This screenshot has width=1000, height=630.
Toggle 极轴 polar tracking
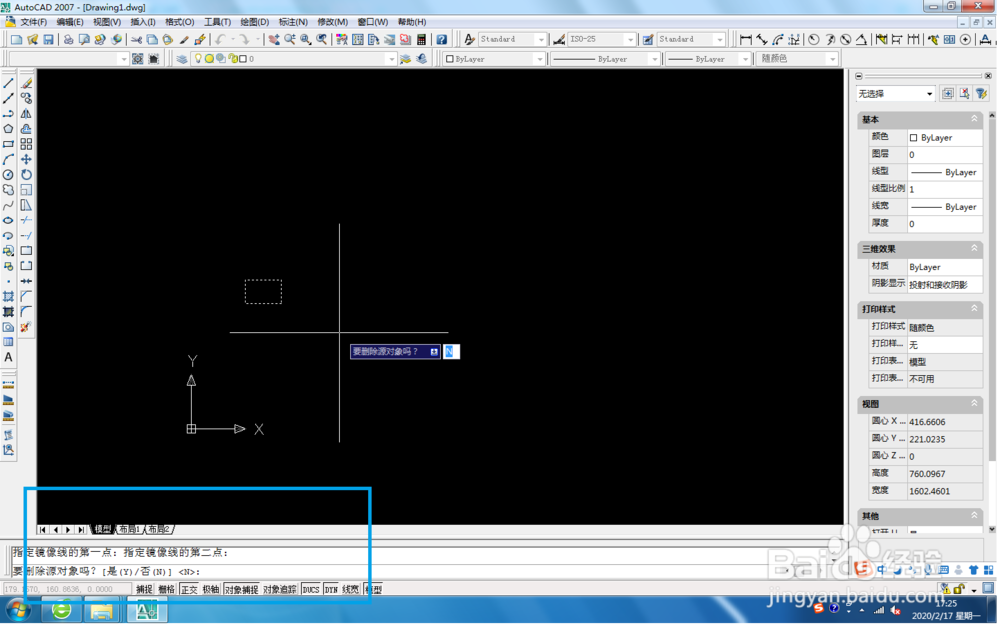click(x=211, y=590)
